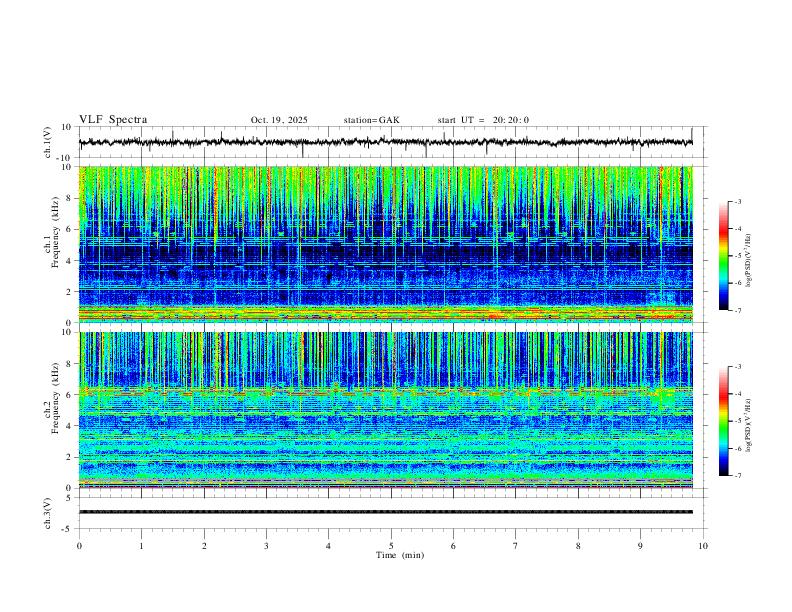Click the '-7' label on ch.2 color bar
The image size is (792, 612).
pos(738,476)
